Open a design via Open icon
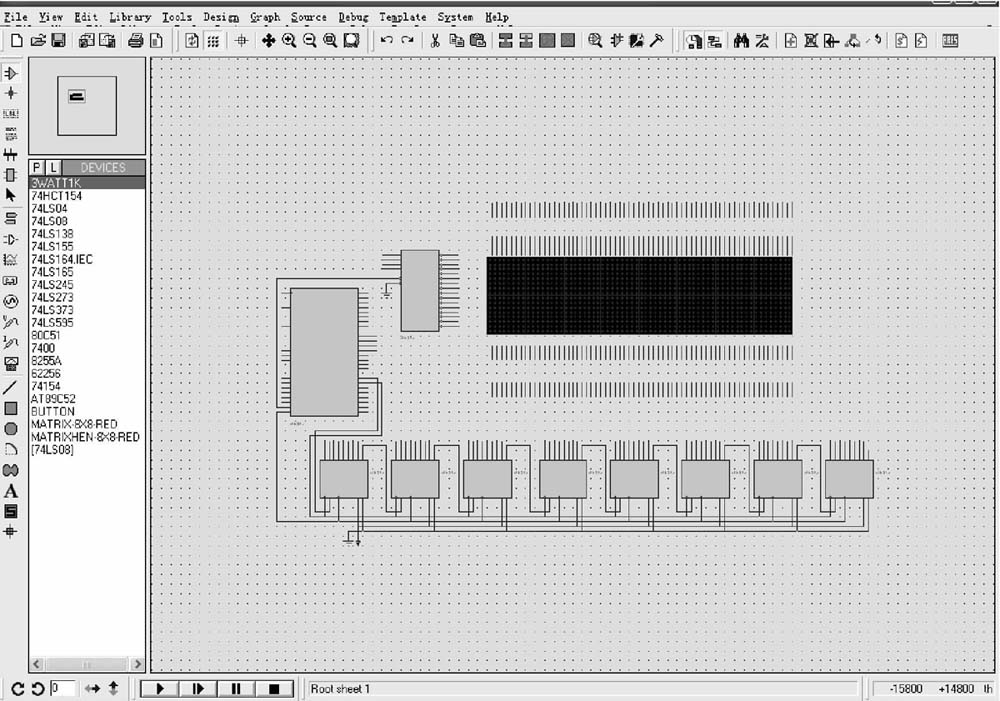This screenshot has height=701, width=1000. (x=38, y=41)
